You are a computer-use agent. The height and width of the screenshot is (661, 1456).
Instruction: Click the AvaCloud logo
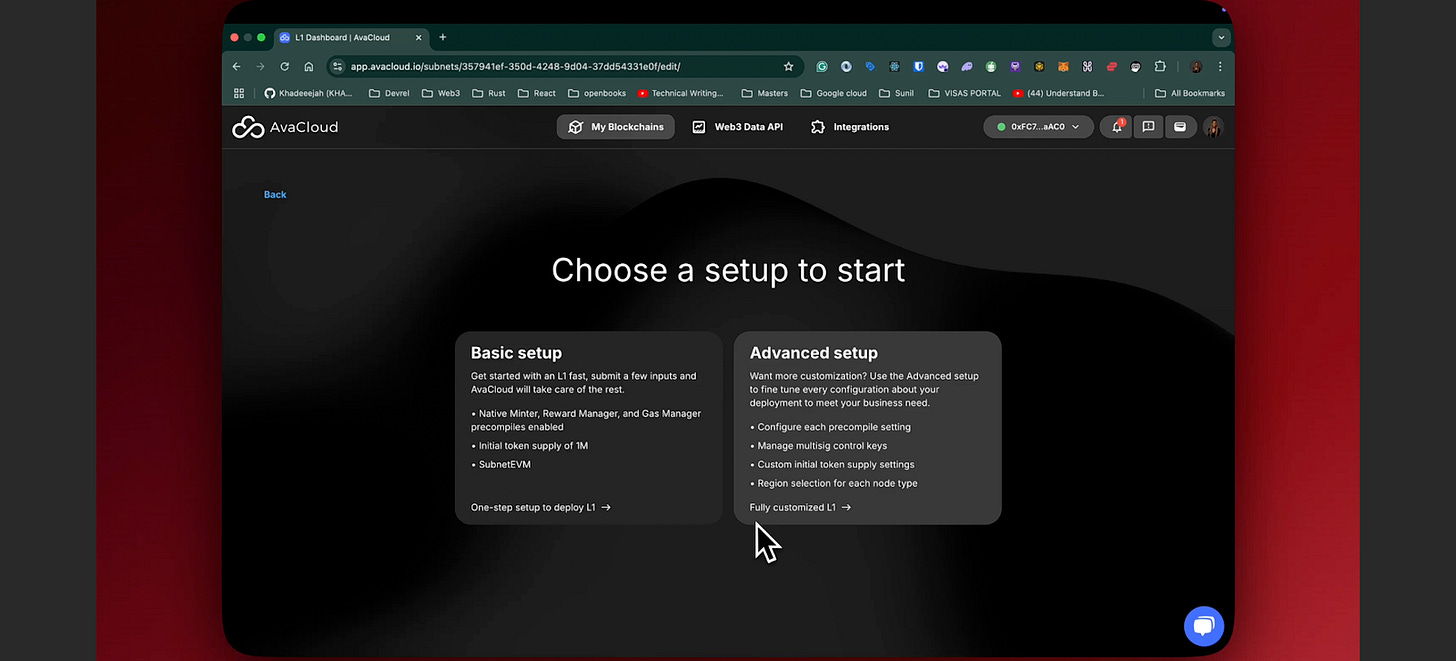point(285,127)
